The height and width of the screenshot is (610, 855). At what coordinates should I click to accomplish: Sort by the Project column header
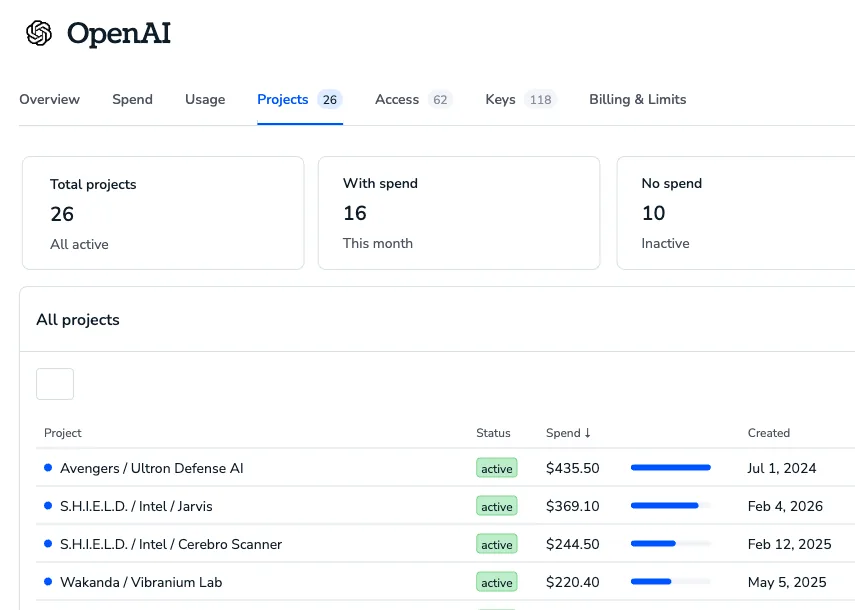[x=63, y=433]
